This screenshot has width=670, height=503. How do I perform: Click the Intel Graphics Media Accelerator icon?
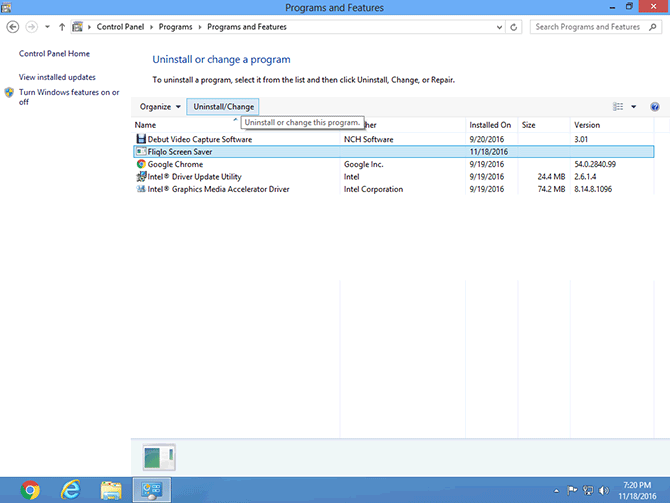141,188
